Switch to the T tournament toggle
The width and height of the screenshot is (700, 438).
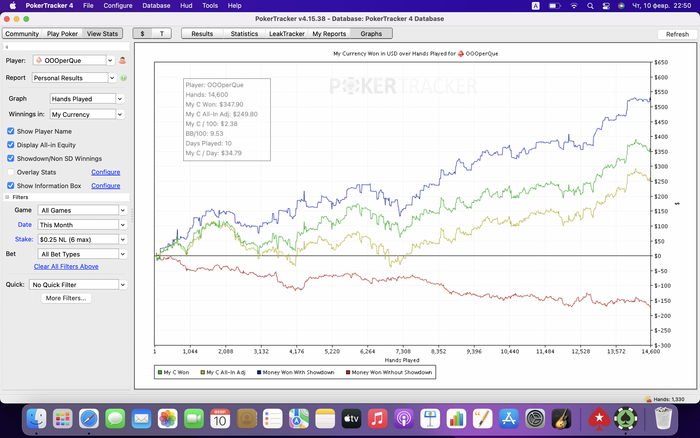(x=162, y=33)
